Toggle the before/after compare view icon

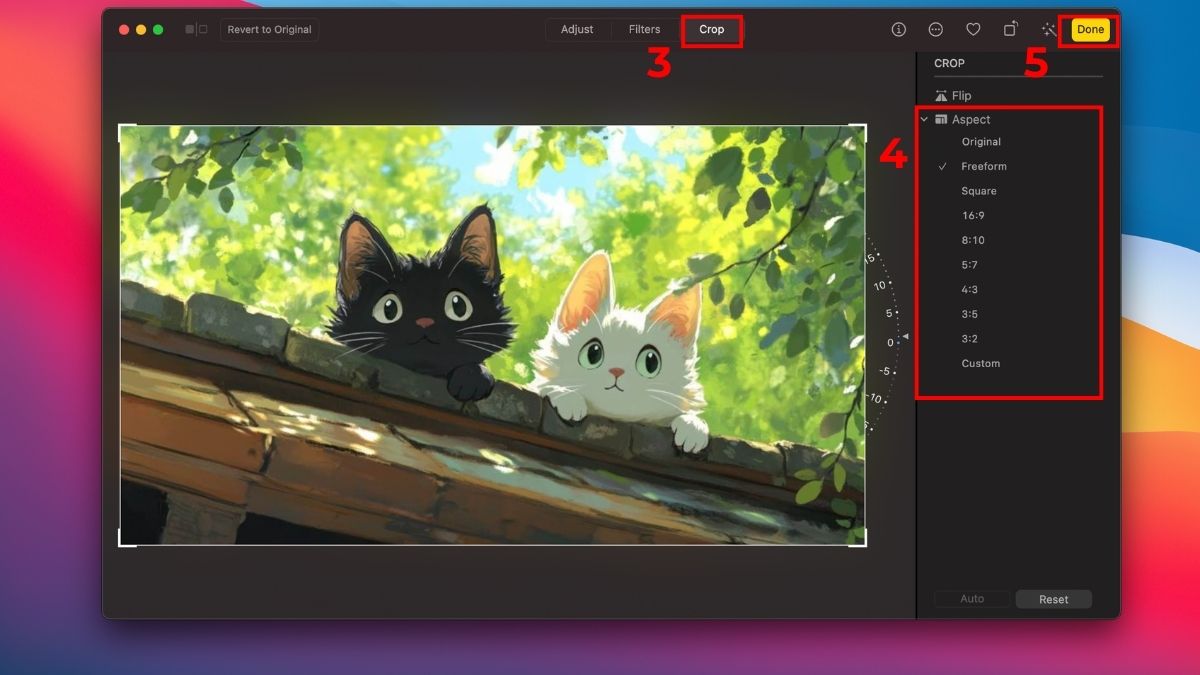196,30
